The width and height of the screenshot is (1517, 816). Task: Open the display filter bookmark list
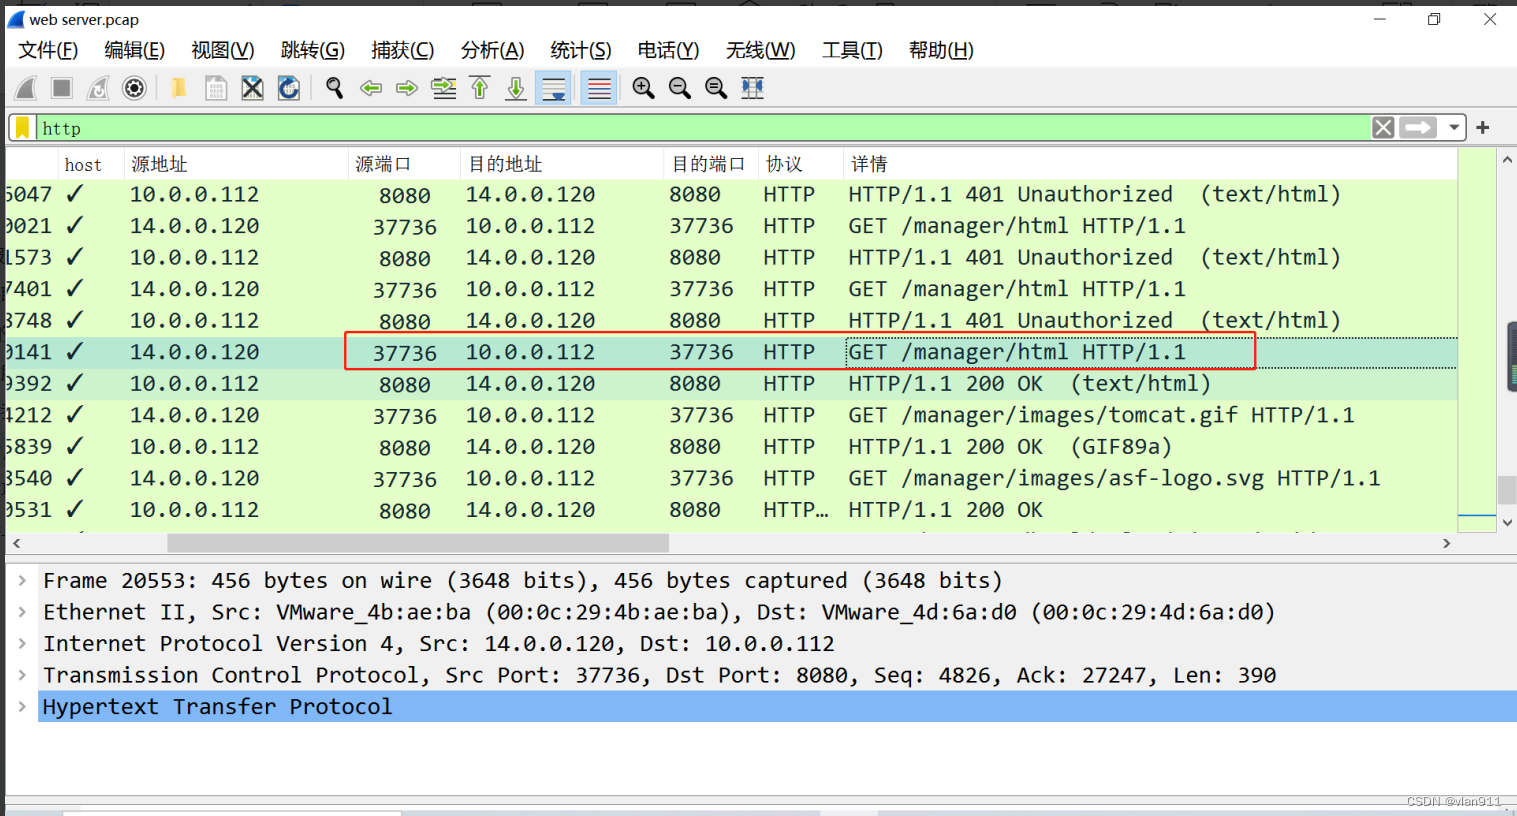click(x=22, y=128)
